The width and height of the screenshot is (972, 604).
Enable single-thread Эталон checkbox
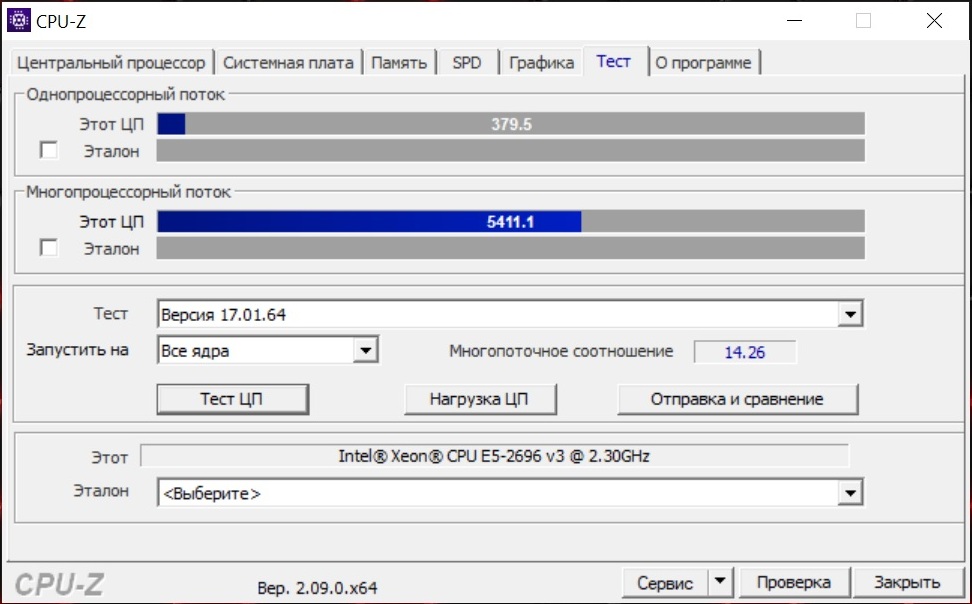pyautogui.click(x=48, y=150)
